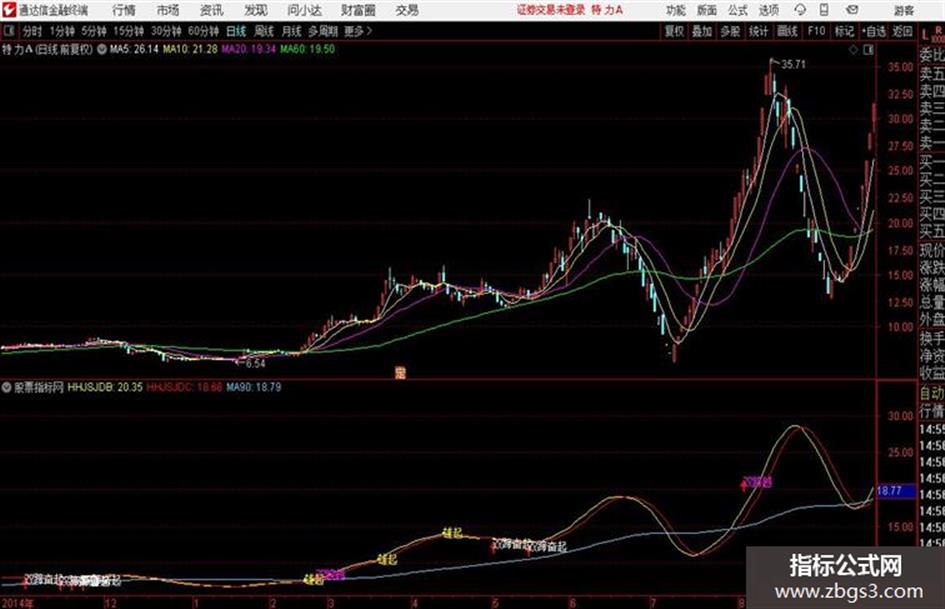Click the 6.54 low price marker

(256, 364)
